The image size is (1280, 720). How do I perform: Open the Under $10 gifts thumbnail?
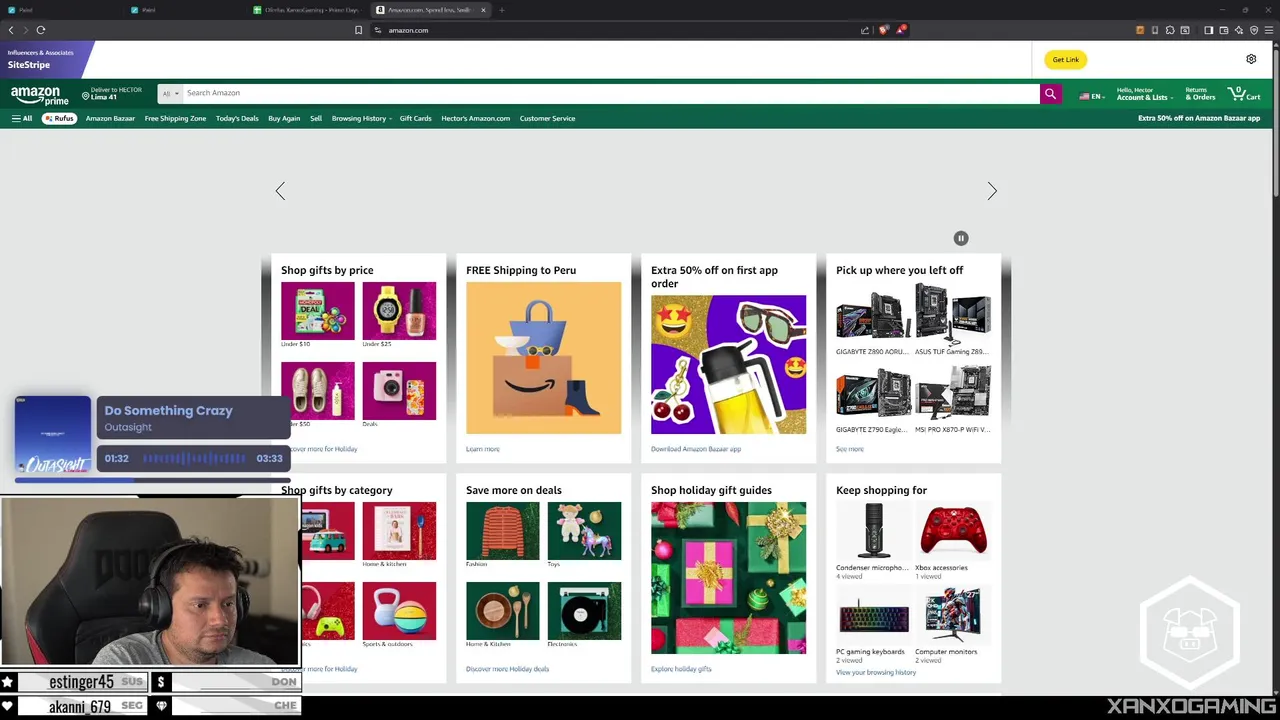317,311
